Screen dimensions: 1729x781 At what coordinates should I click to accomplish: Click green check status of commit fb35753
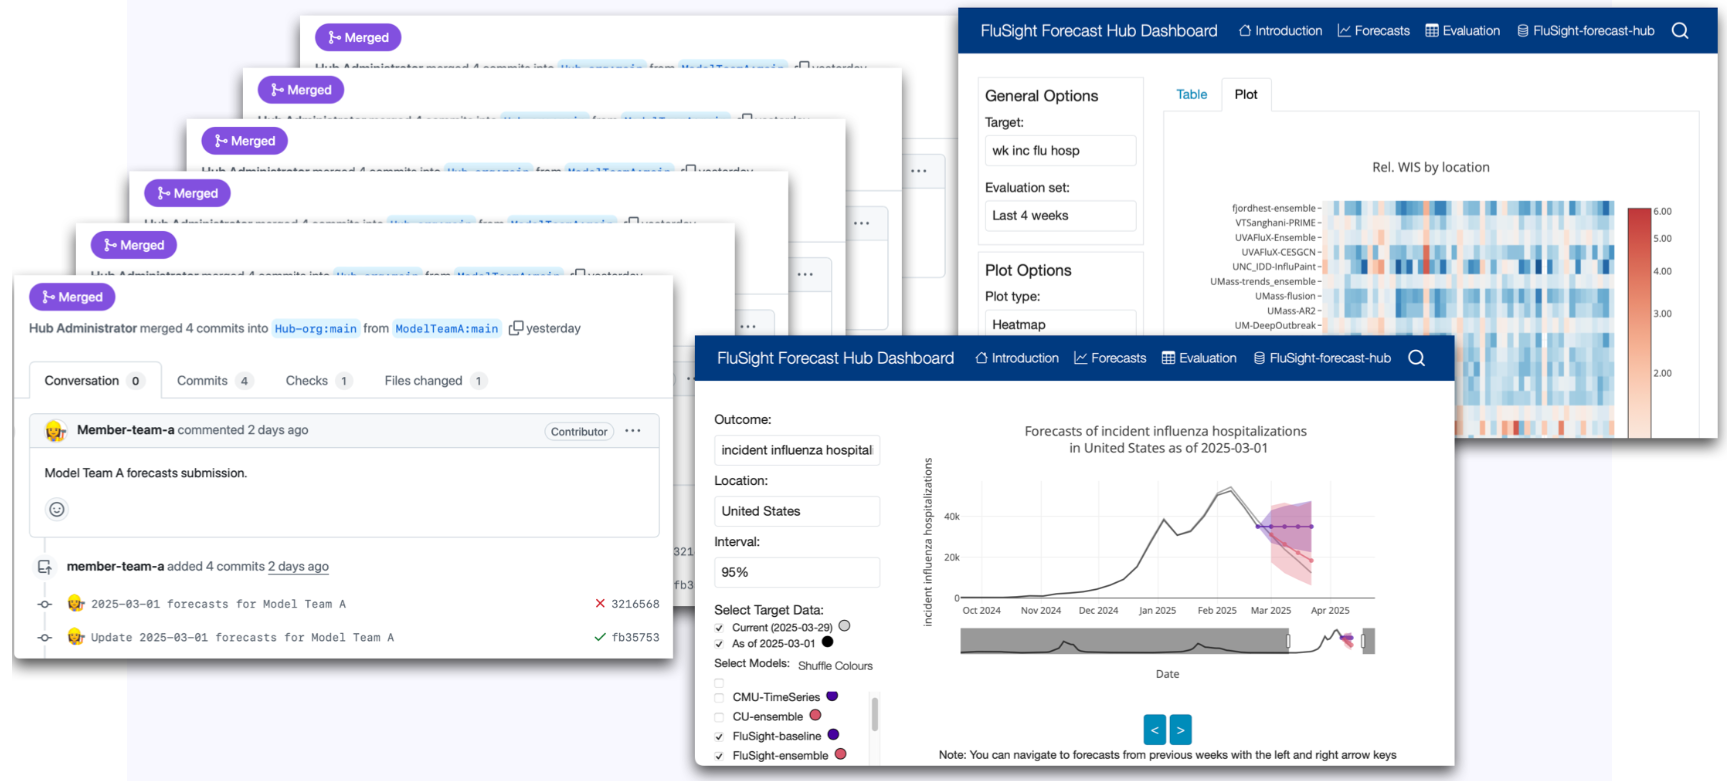[x=600, y=637]
